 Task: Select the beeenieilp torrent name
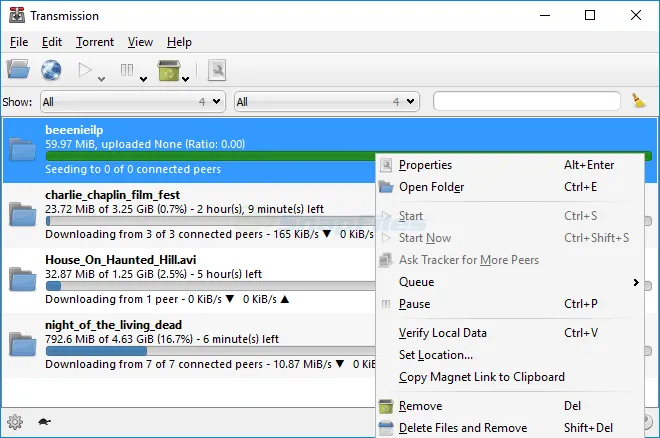pyautogui.click(x=74, y=130)
